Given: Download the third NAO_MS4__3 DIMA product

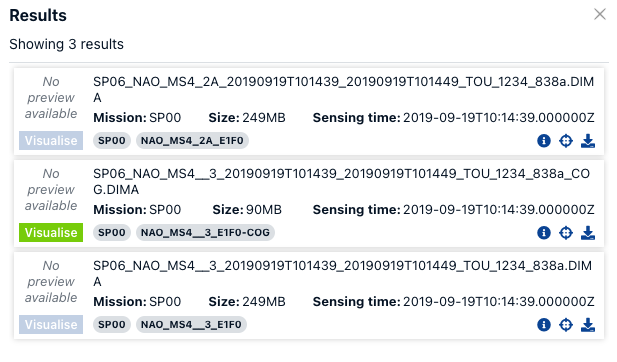Looking at the screenshot, I should pos(588,325).
